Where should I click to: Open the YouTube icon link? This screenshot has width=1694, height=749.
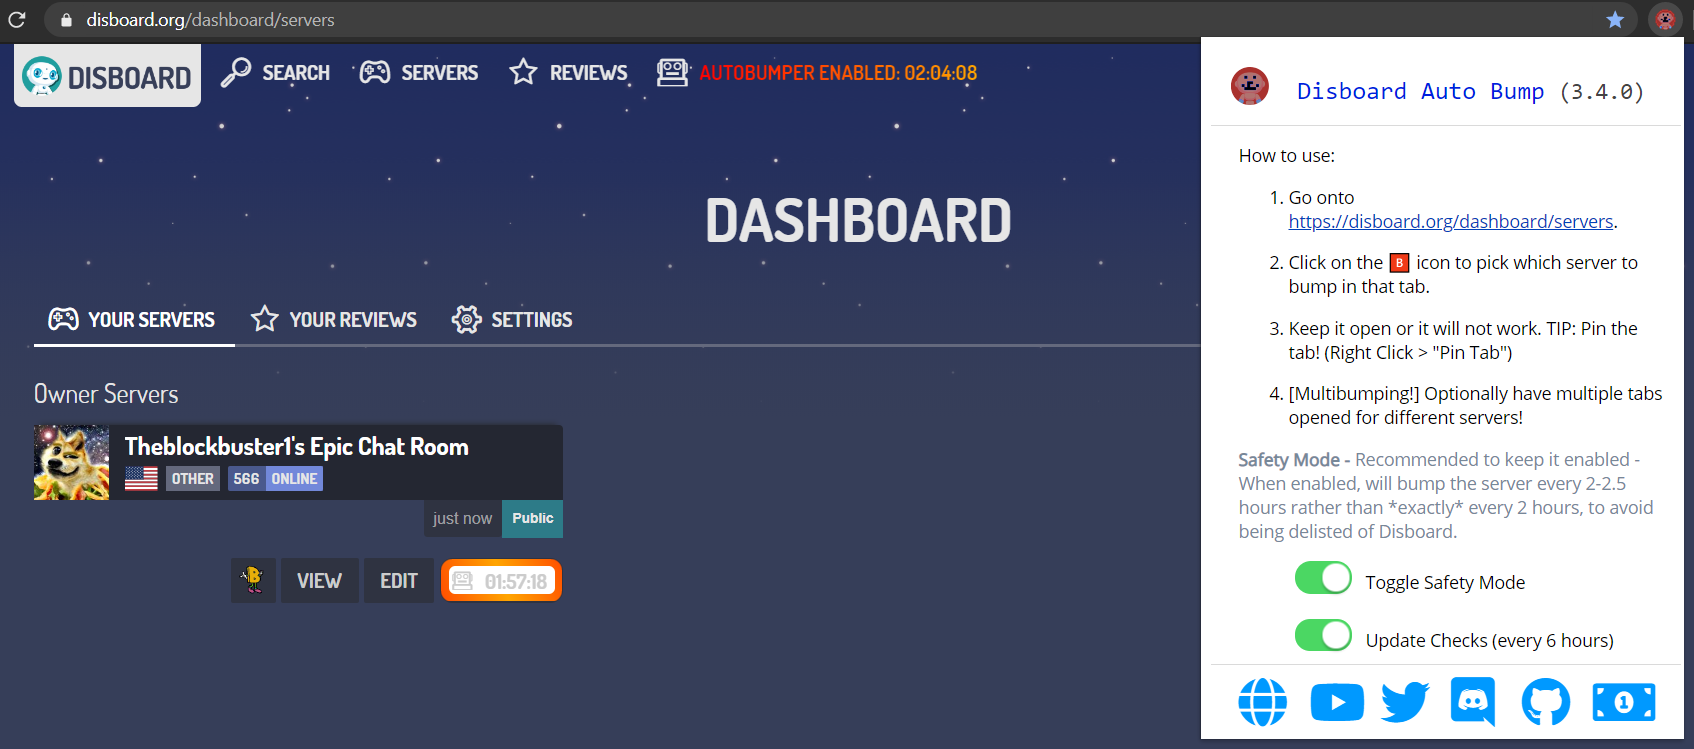pyautogui.click(x=1337, y=702)
